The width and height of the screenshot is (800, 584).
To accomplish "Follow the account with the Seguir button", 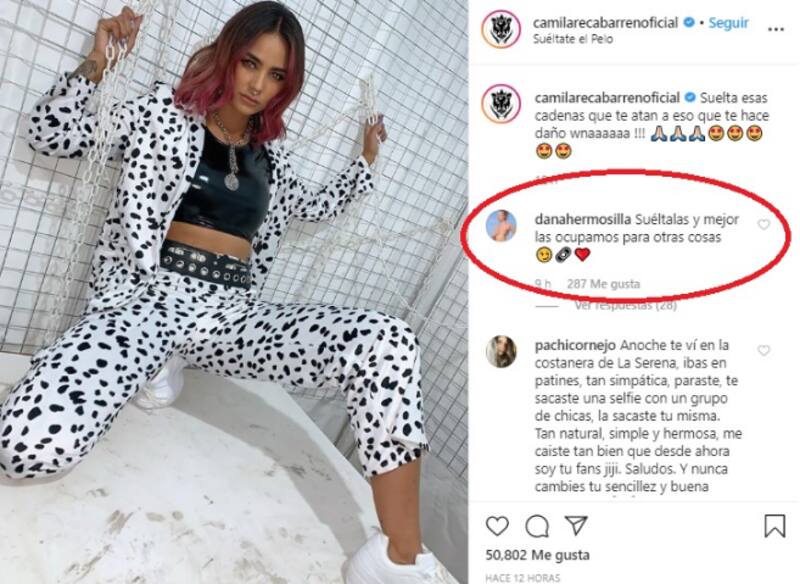I will point(729,23).
